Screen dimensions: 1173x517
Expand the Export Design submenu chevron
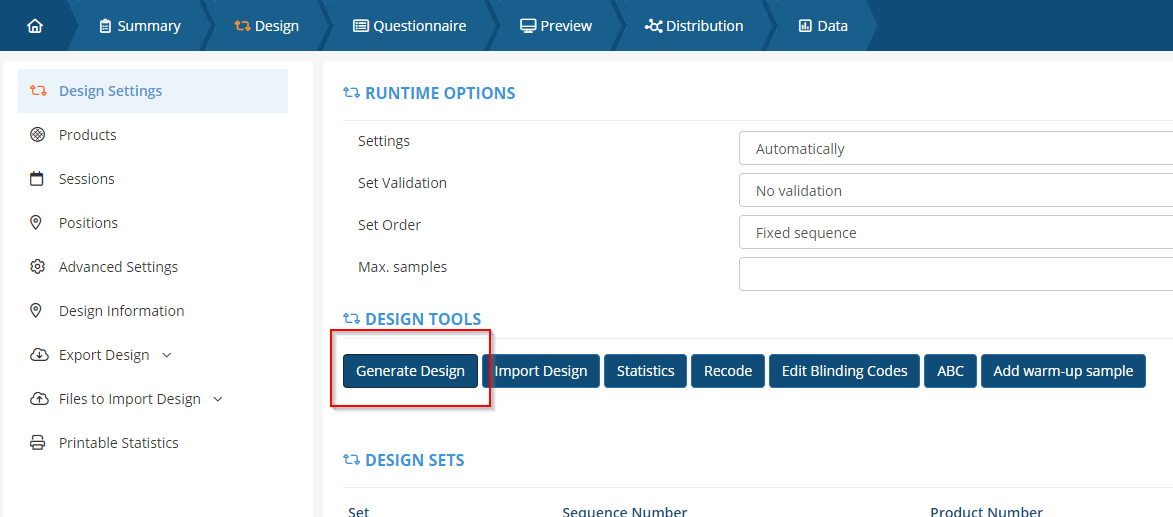coord(167,355)
